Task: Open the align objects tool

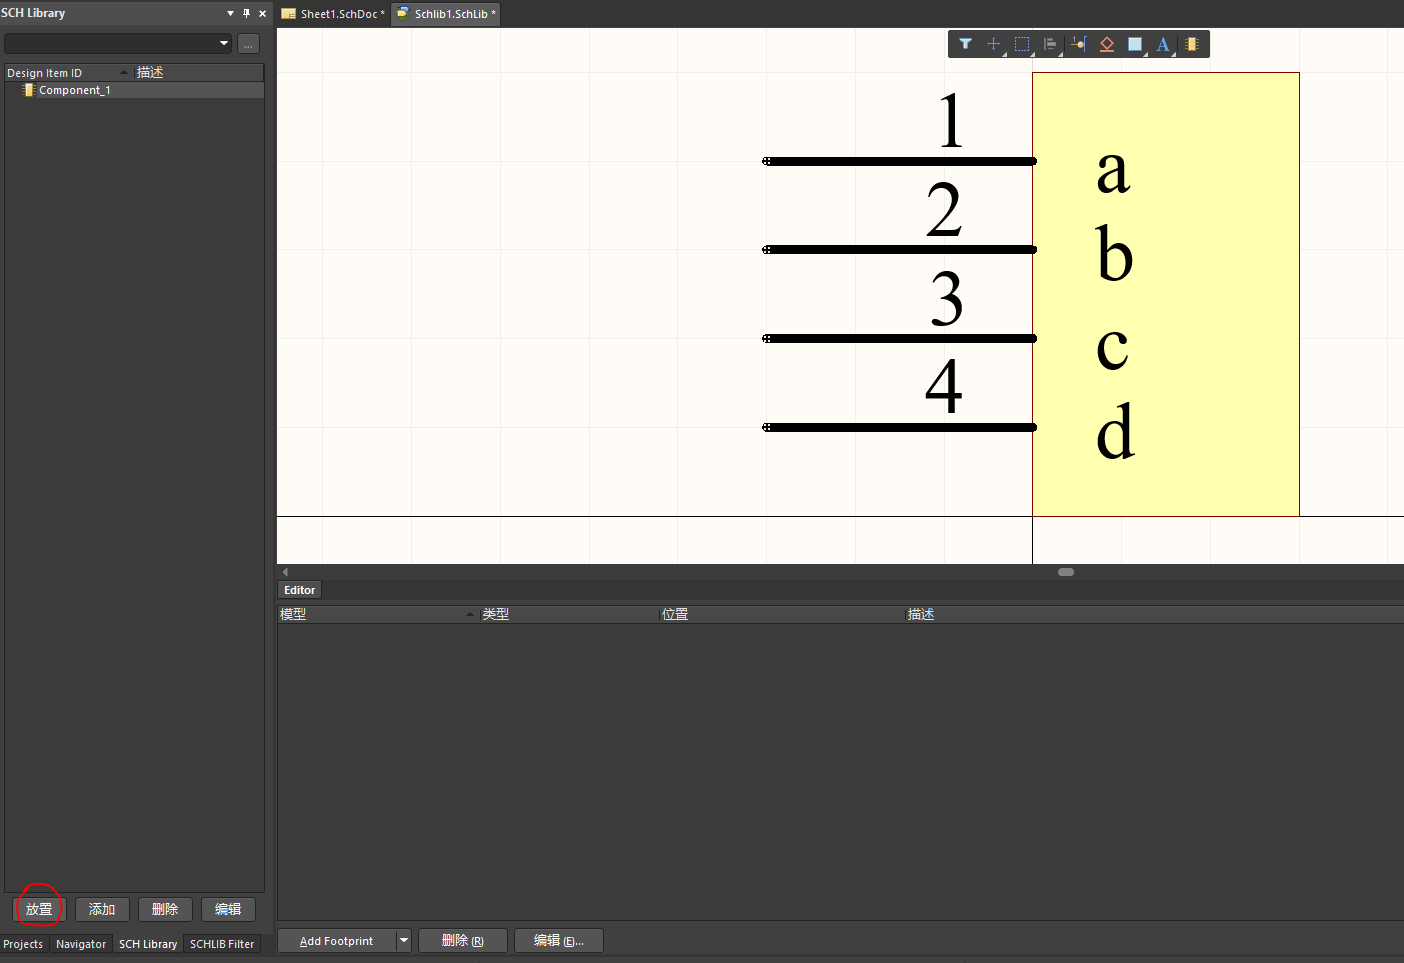Action: point(1050,44)
